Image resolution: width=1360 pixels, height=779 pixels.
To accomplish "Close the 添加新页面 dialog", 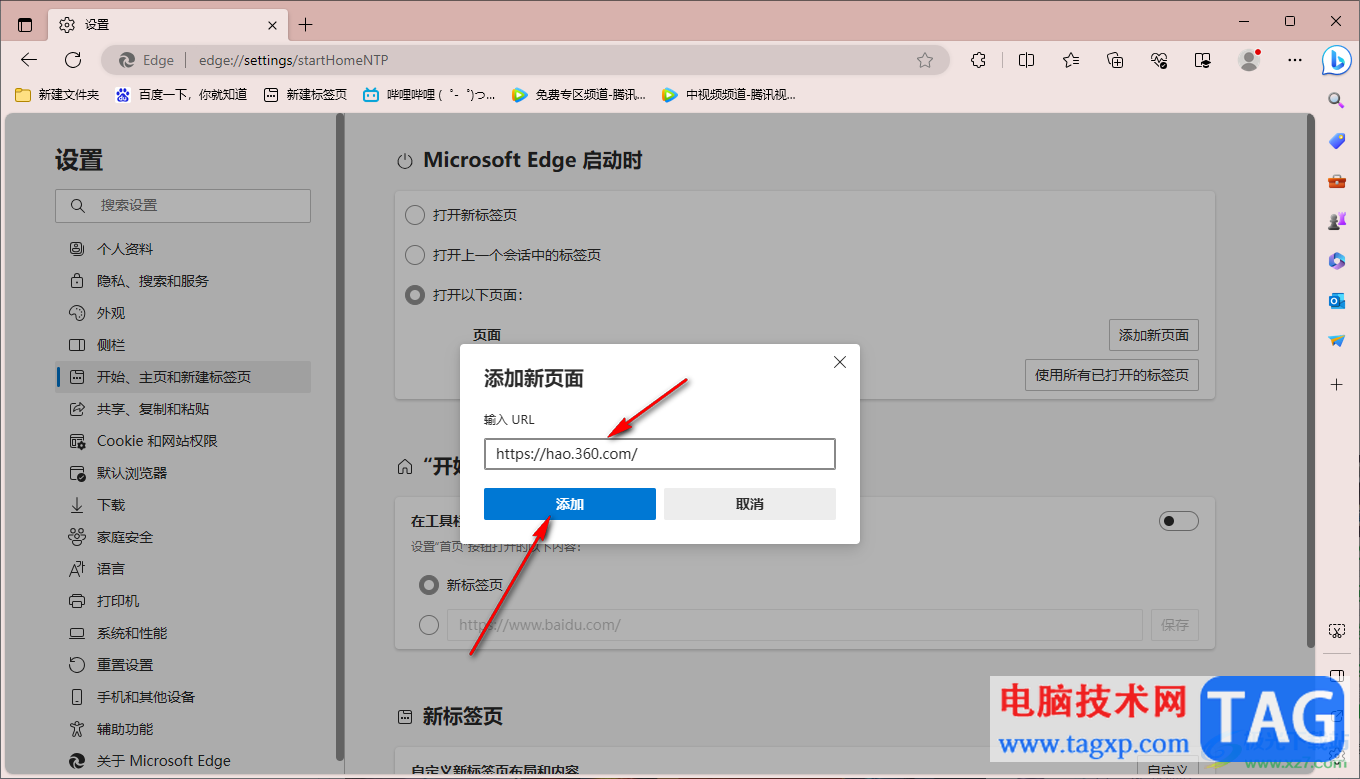I will click(x=840, y=362).
